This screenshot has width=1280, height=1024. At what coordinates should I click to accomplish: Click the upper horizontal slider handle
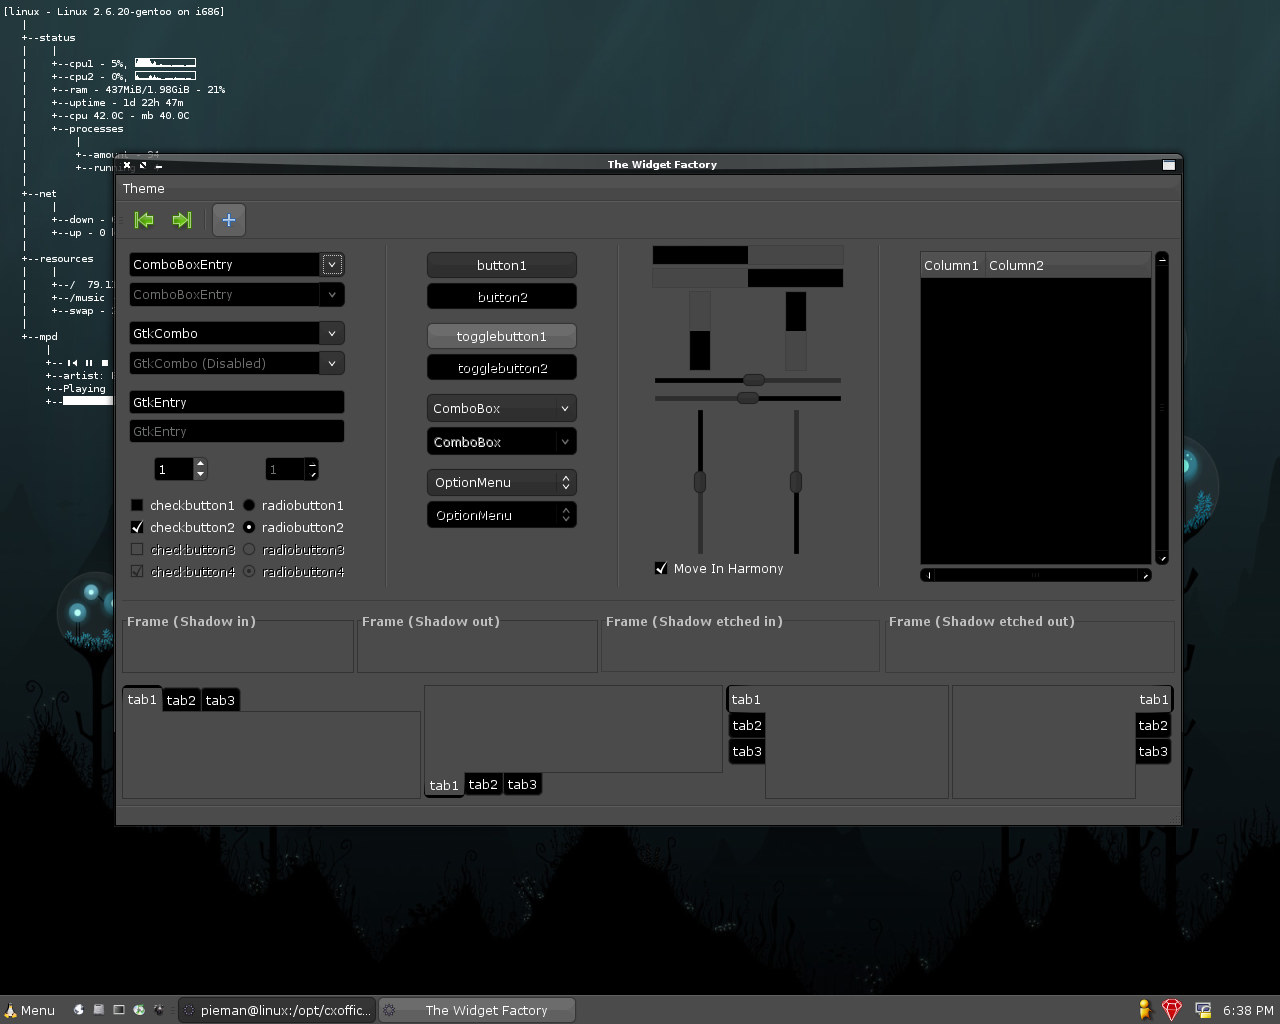pos(754,380)
